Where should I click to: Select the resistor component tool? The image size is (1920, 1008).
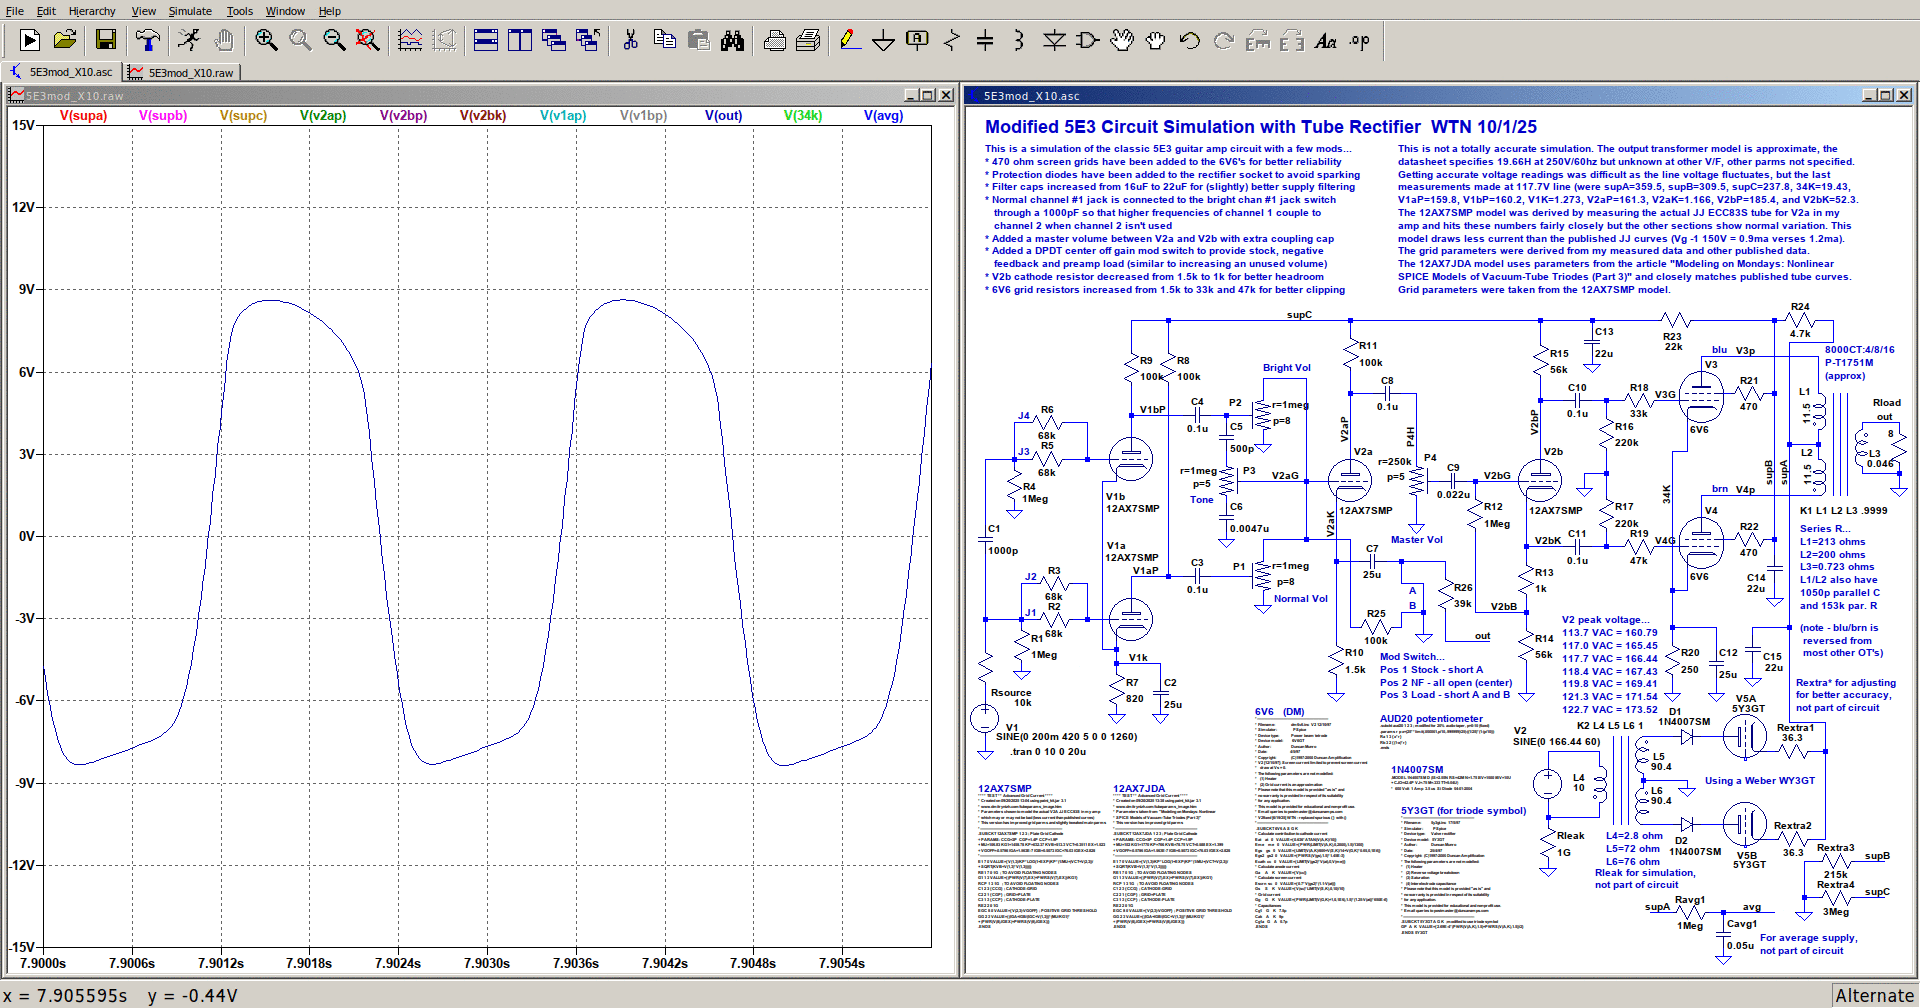[951, 40]
